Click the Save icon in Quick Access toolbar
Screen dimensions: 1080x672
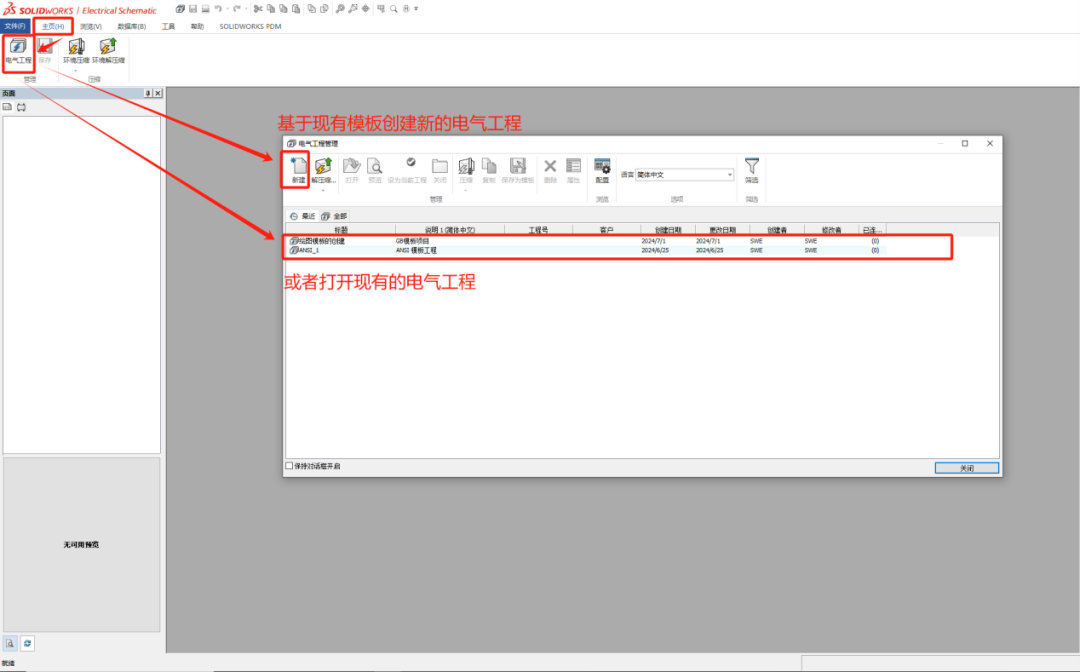192,8
